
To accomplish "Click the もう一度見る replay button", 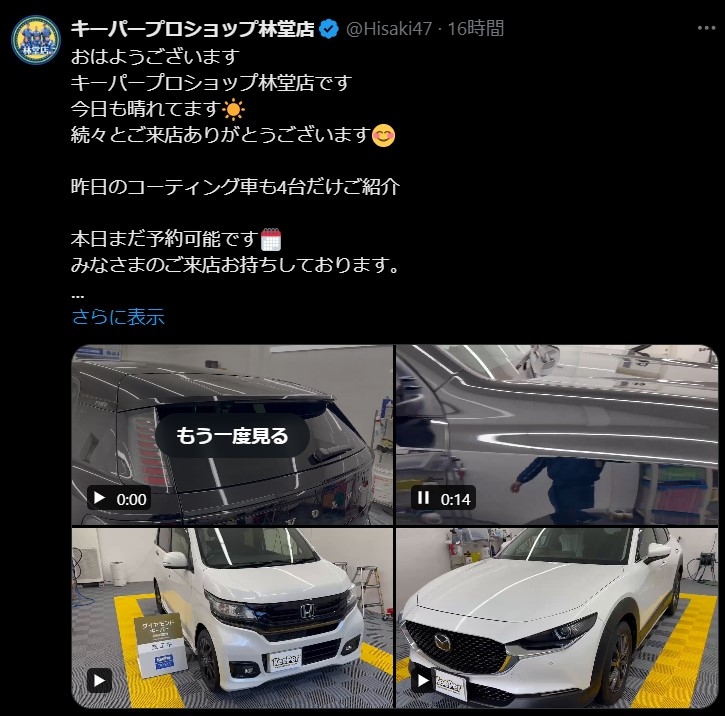I will click(x=232, y=435).
